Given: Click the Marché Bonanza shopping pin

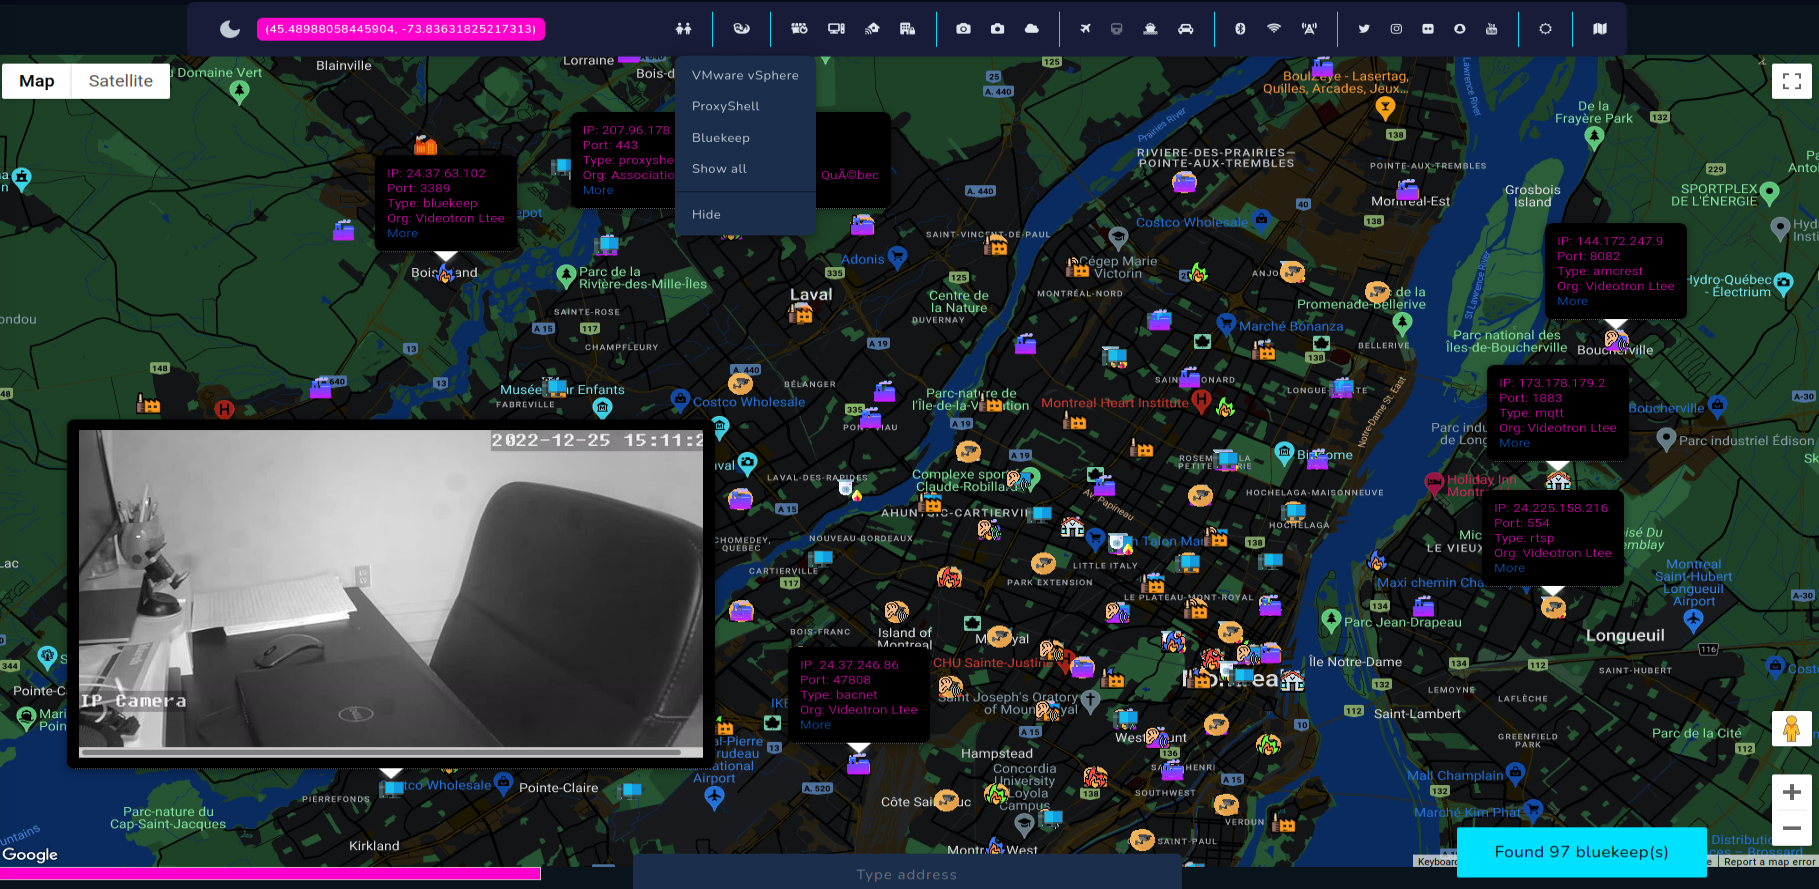Looking at the screenshot, I should tap(1226, 324).
